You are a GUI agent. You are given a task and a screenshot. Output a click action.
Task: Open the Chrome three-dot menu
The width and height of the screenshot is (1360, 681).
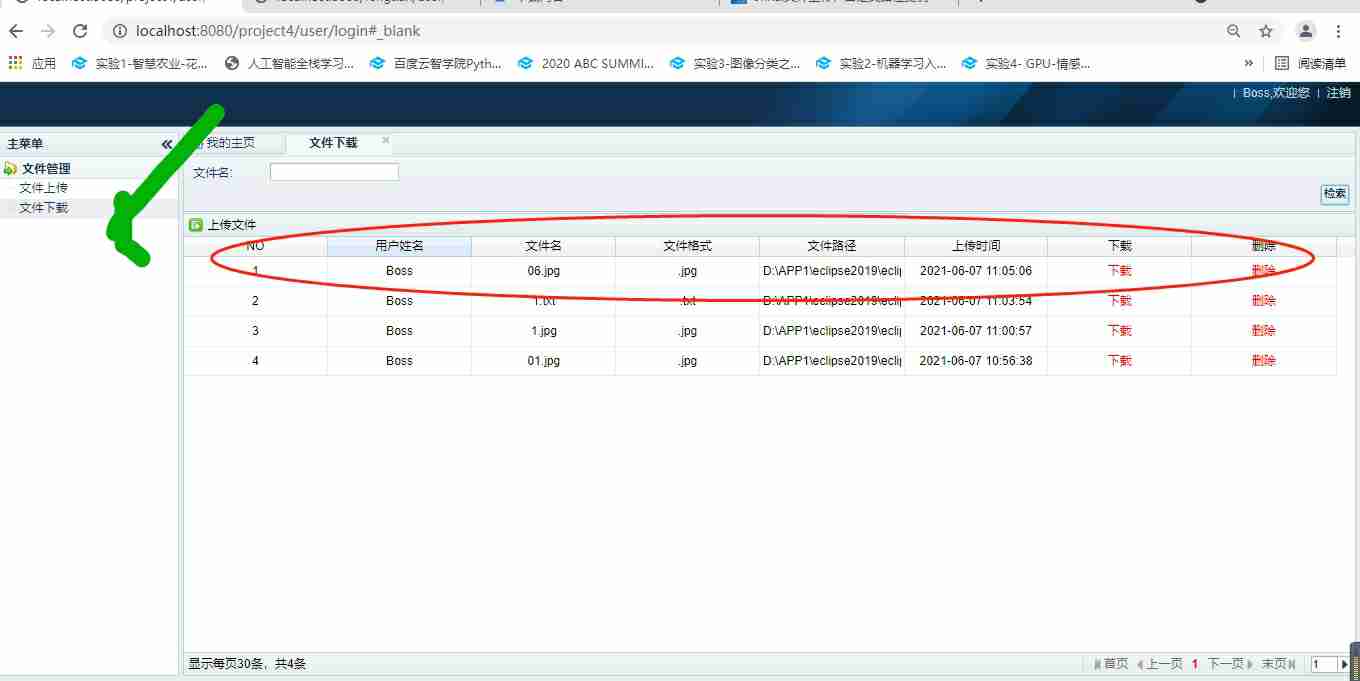click(1339, 31)
